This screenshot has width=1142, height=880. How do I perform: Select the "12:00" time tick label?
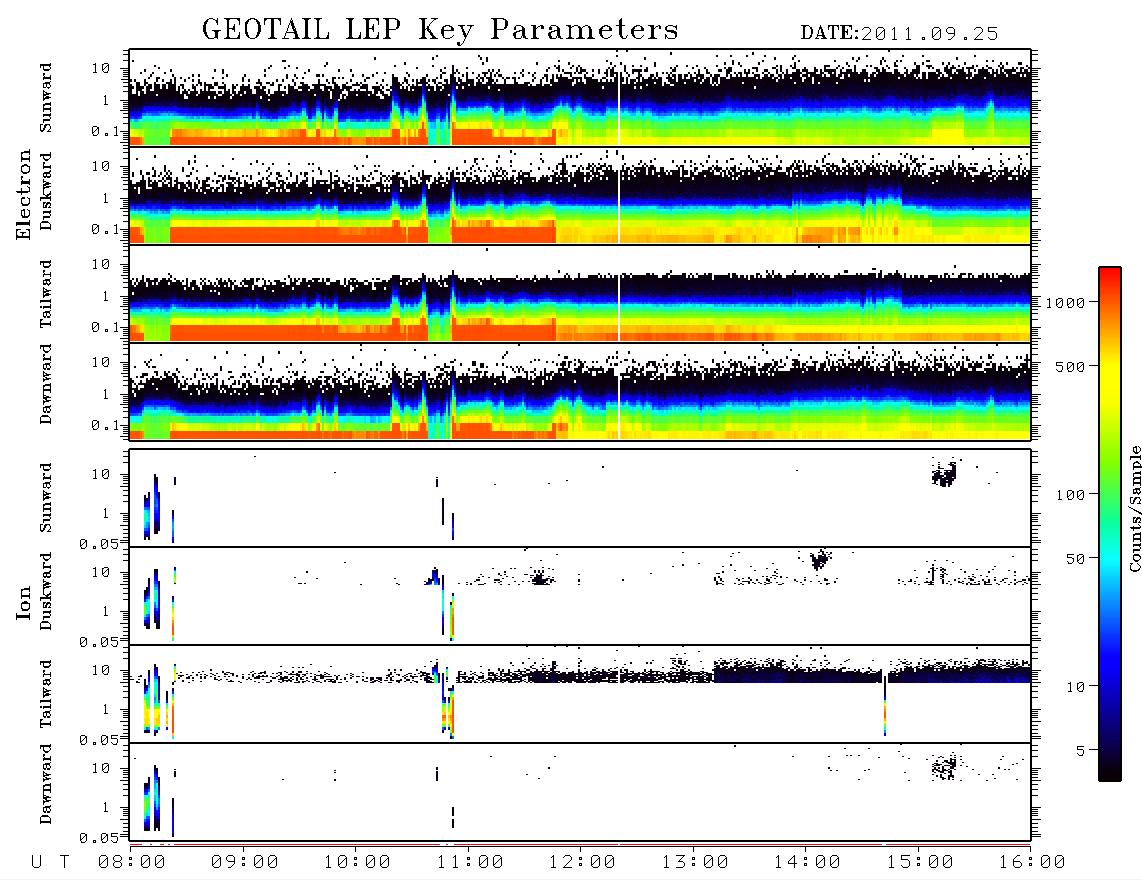582,863
